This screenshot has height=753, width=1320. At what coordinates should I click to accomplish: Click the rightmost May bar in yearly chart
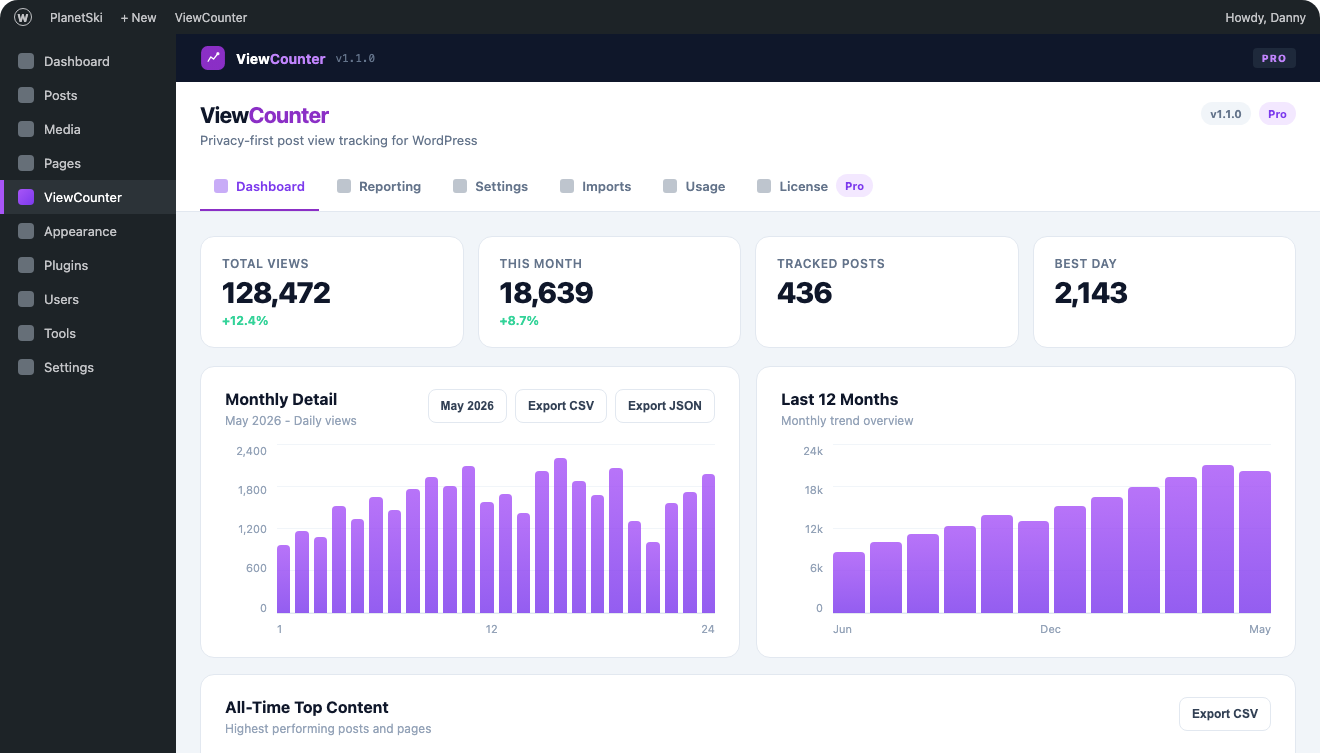[1255, 542]
